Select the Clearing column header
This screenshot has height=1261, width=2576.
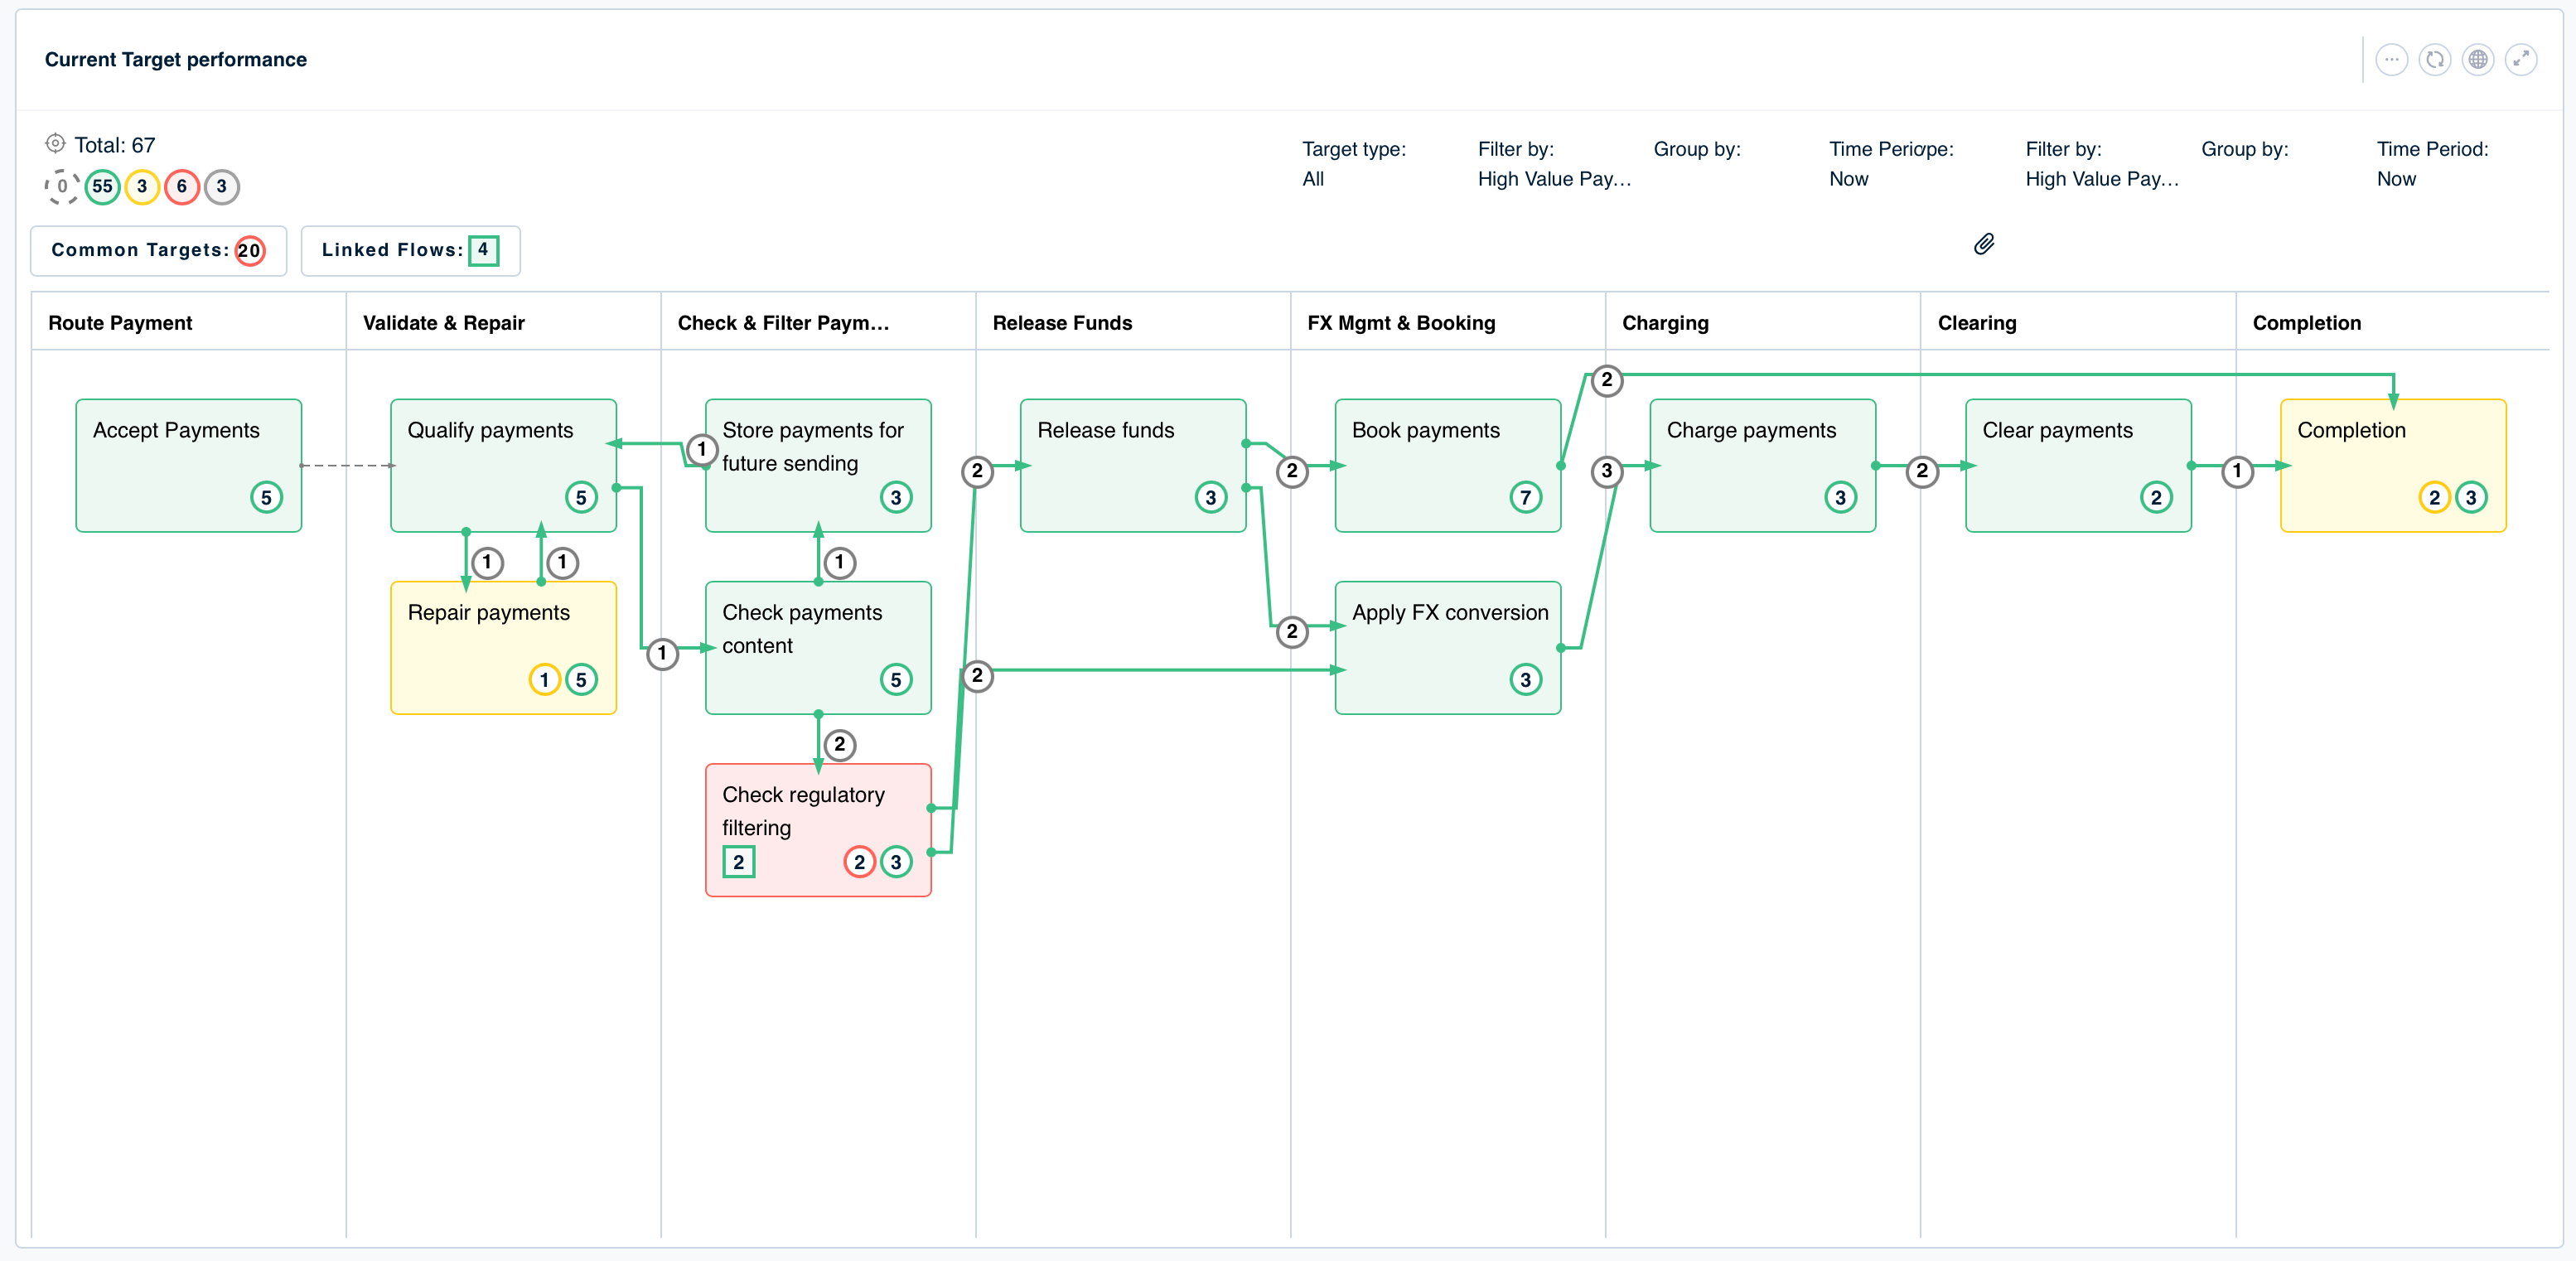coord(1976,323)
